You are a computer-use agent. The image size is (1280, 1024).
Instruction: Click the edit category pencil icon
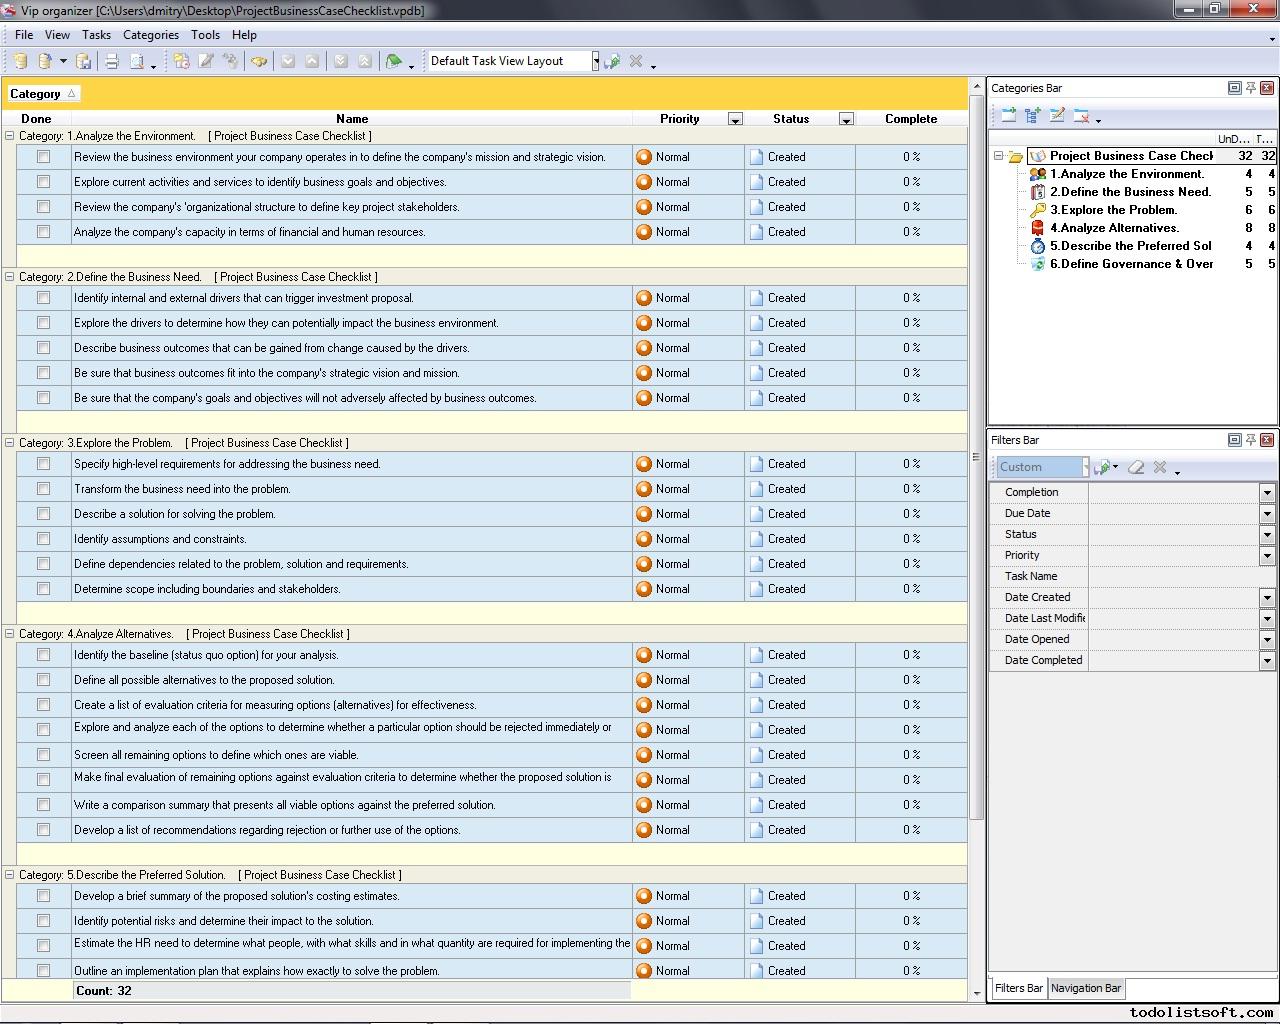click(x=1057, y=116)
